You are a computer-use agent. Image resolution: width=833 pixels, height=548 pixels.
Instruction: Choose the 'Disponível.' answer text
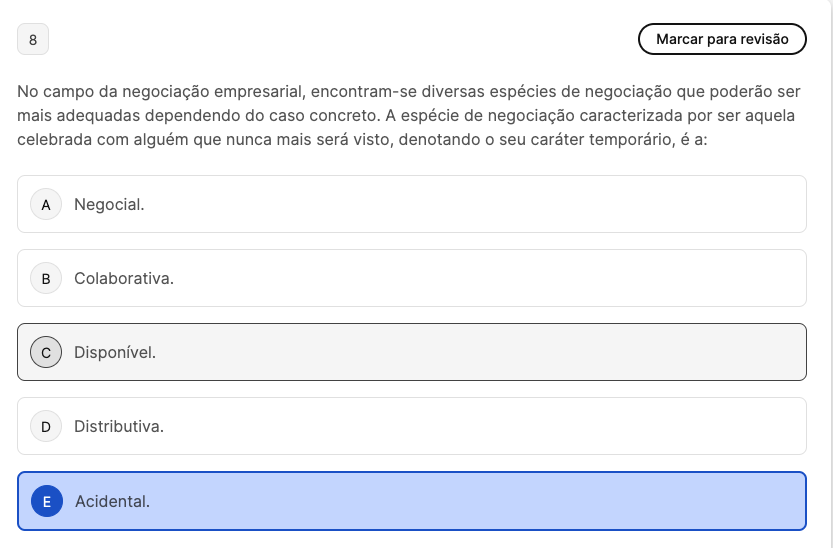115,352
